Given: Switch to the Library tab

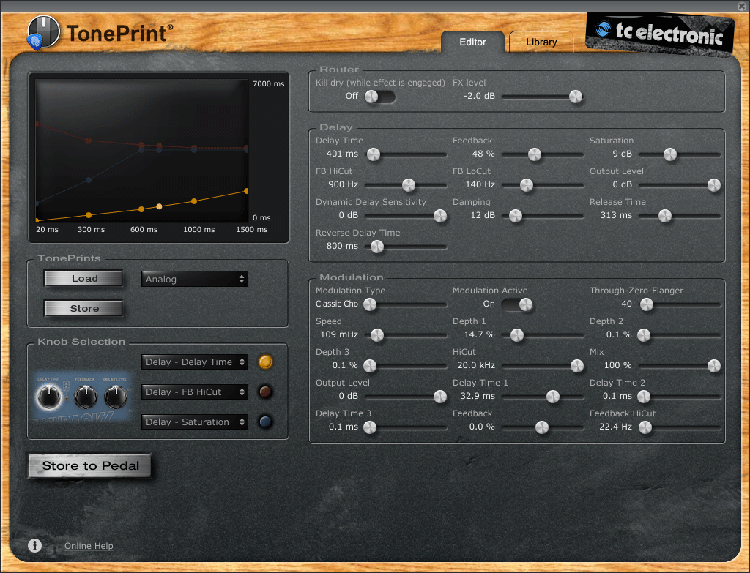Looking at the screenshot, I should pyautogui.click(x=541, y=42).
